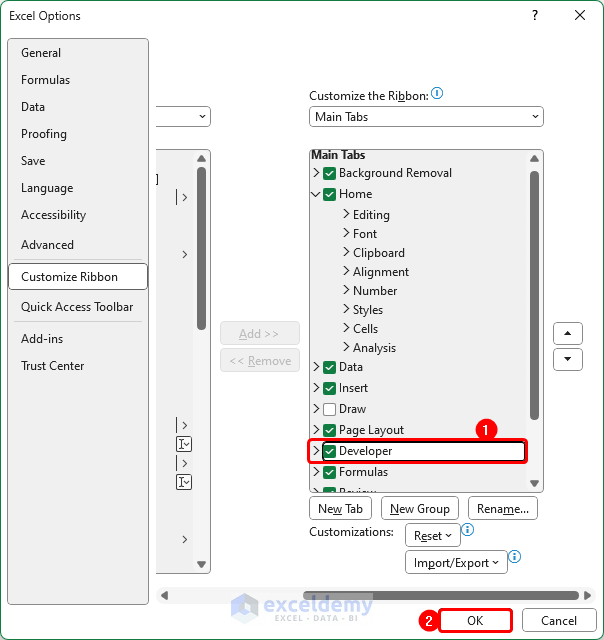The image size is (604, 640).
Task: Enable the Draw tab checkbox
Action: [x=329, y=409]
